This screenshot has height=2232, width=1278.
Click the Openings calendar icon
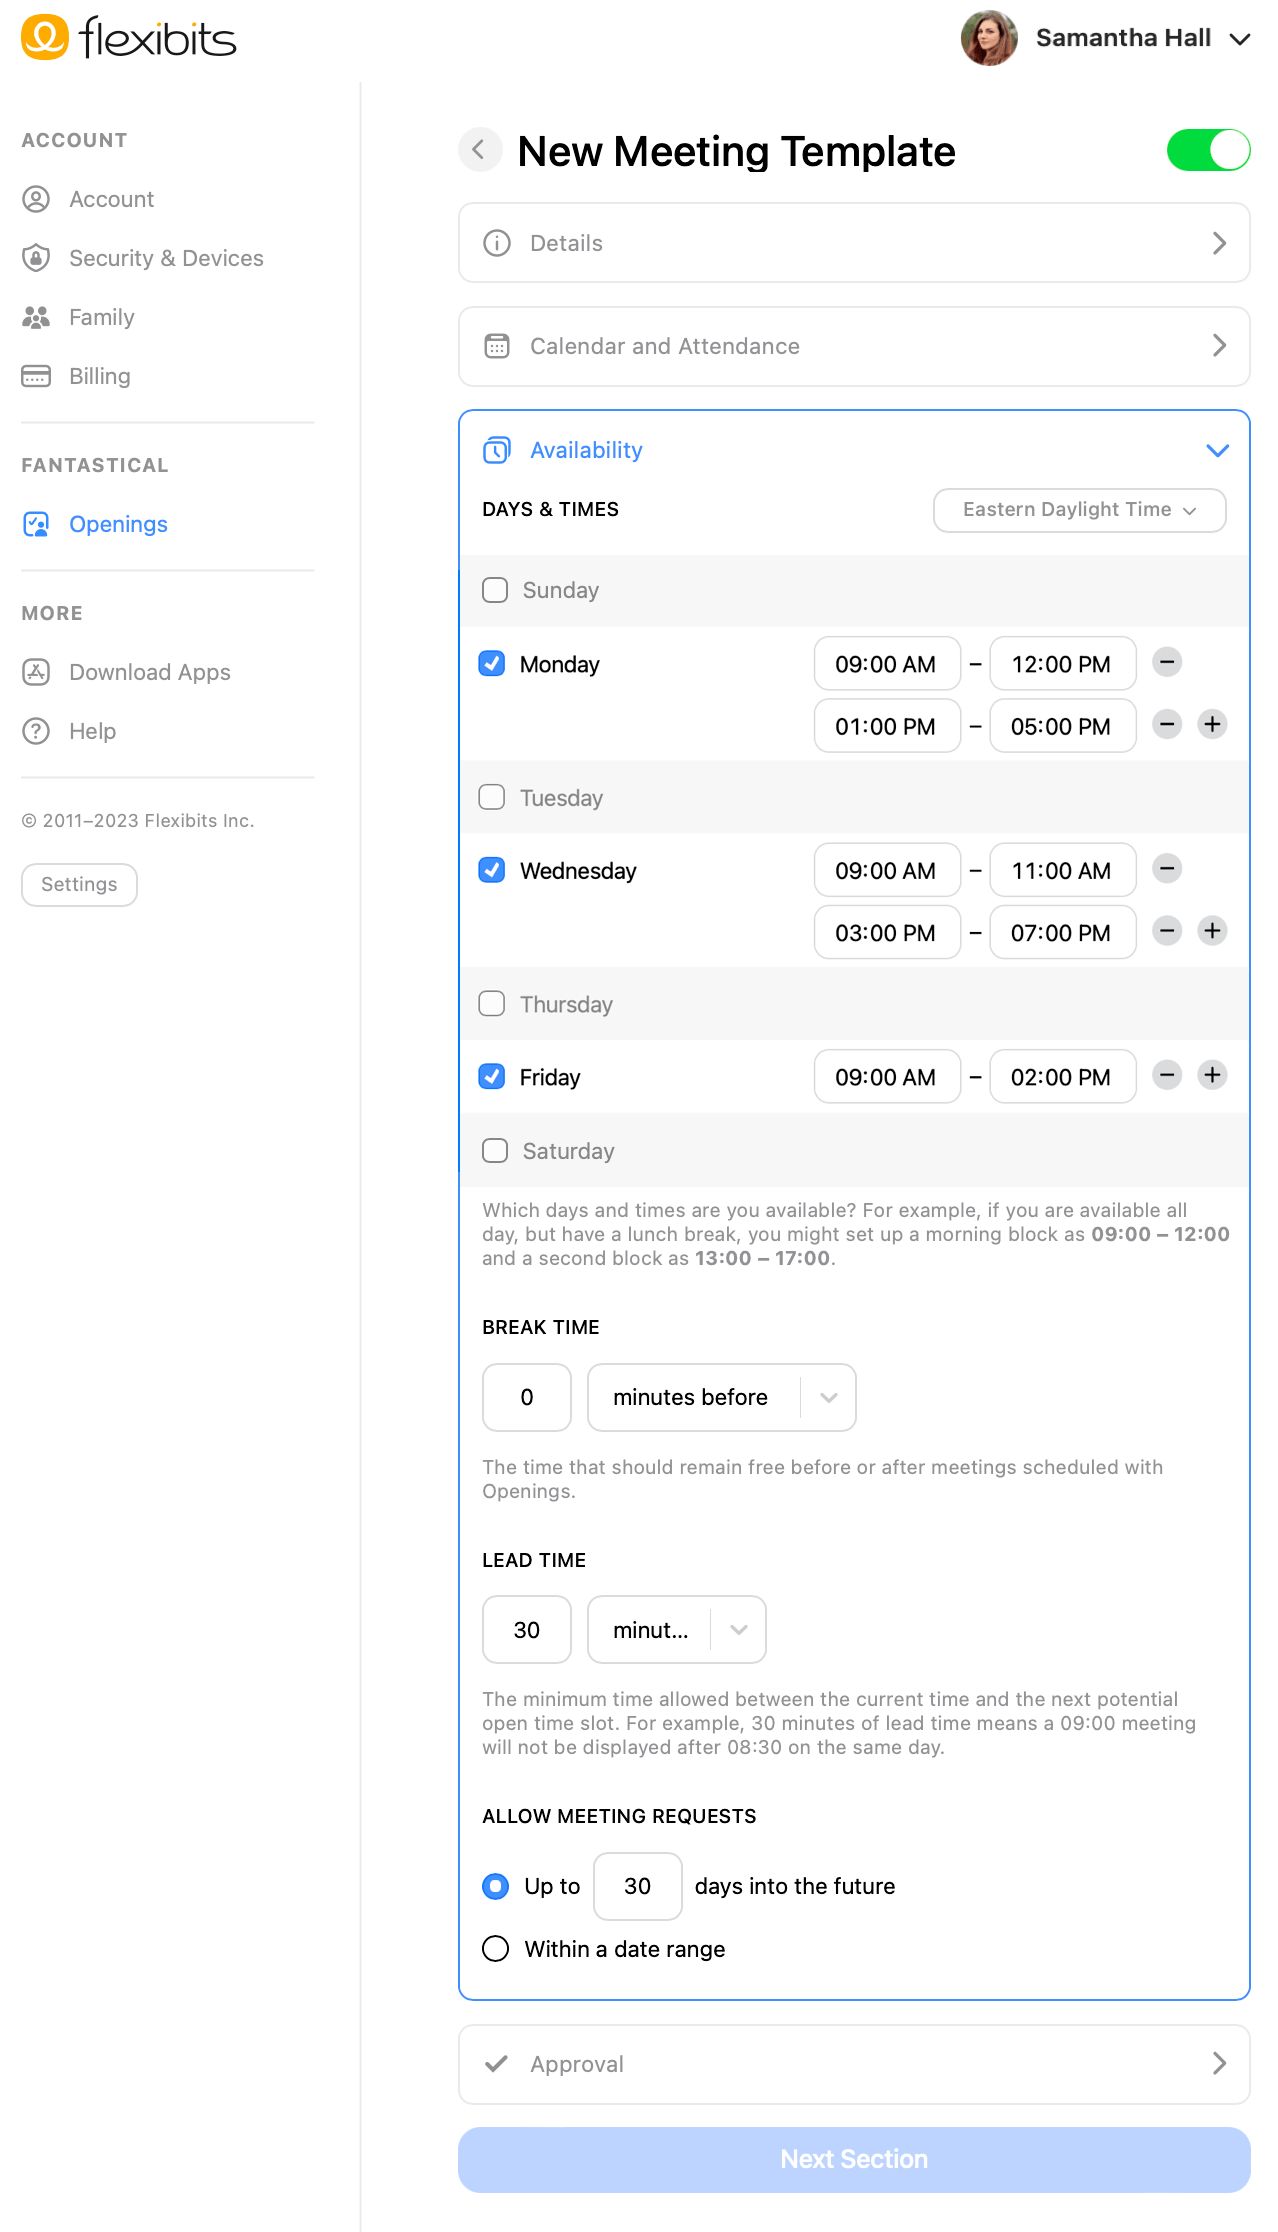(x=36, y=524)
